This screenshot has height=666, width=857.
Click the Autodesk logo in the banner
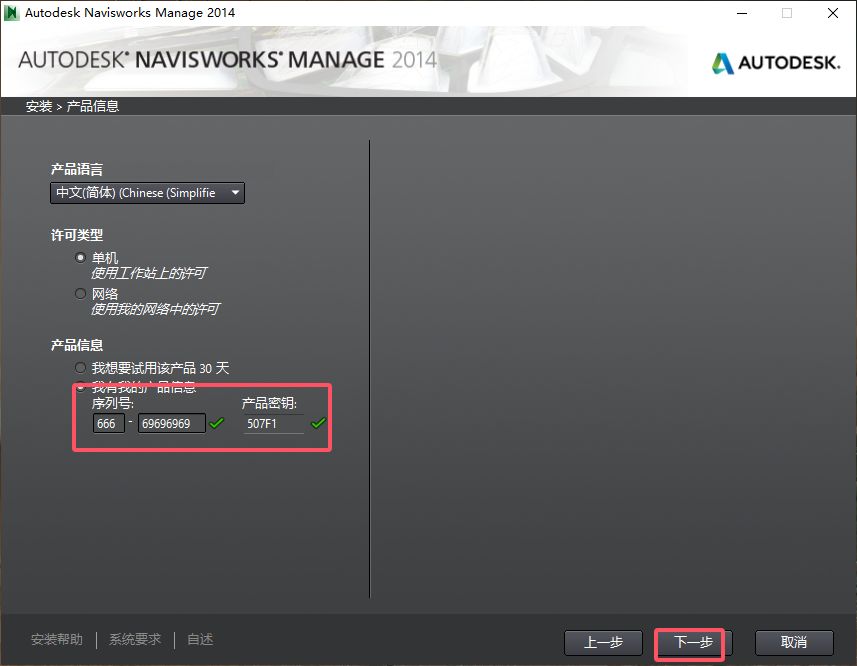[x=776, y=63]
